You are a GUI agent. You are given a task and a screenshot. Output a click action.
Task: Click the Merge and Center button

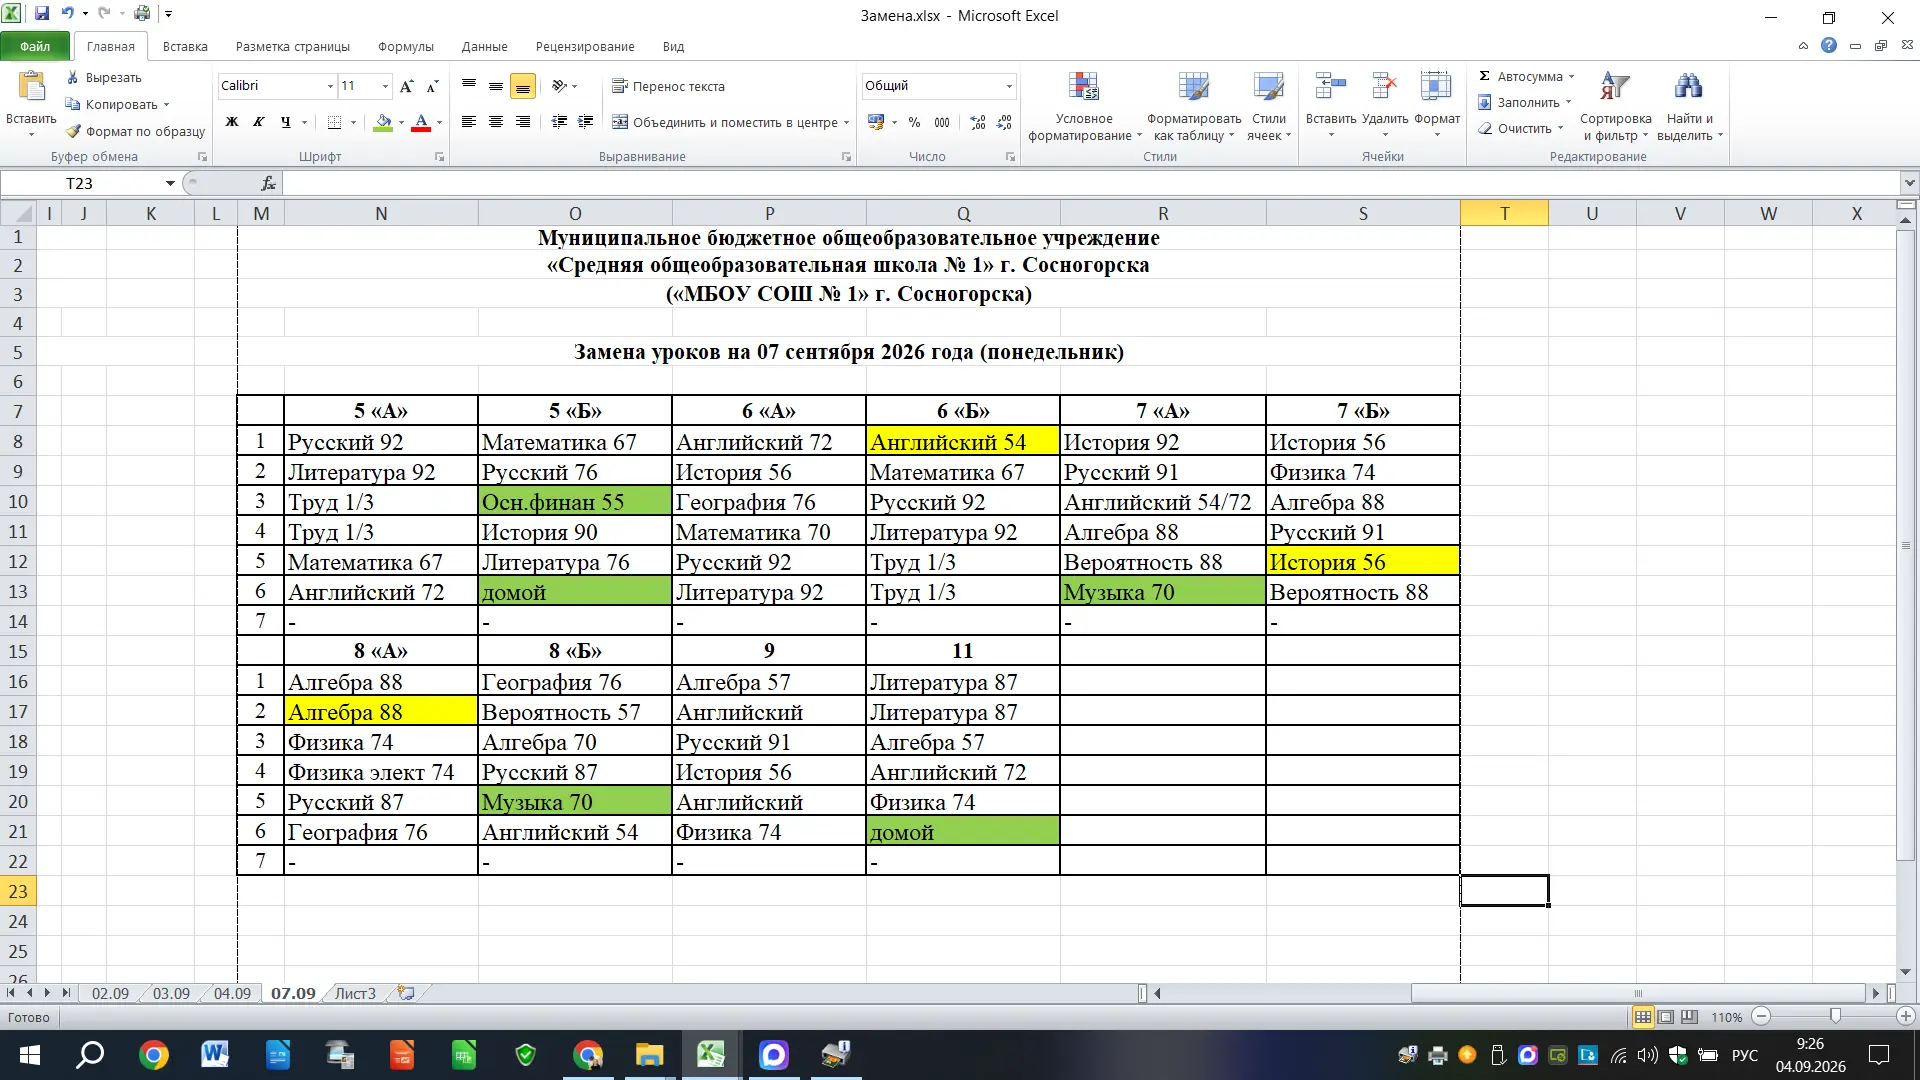(731, 122)
